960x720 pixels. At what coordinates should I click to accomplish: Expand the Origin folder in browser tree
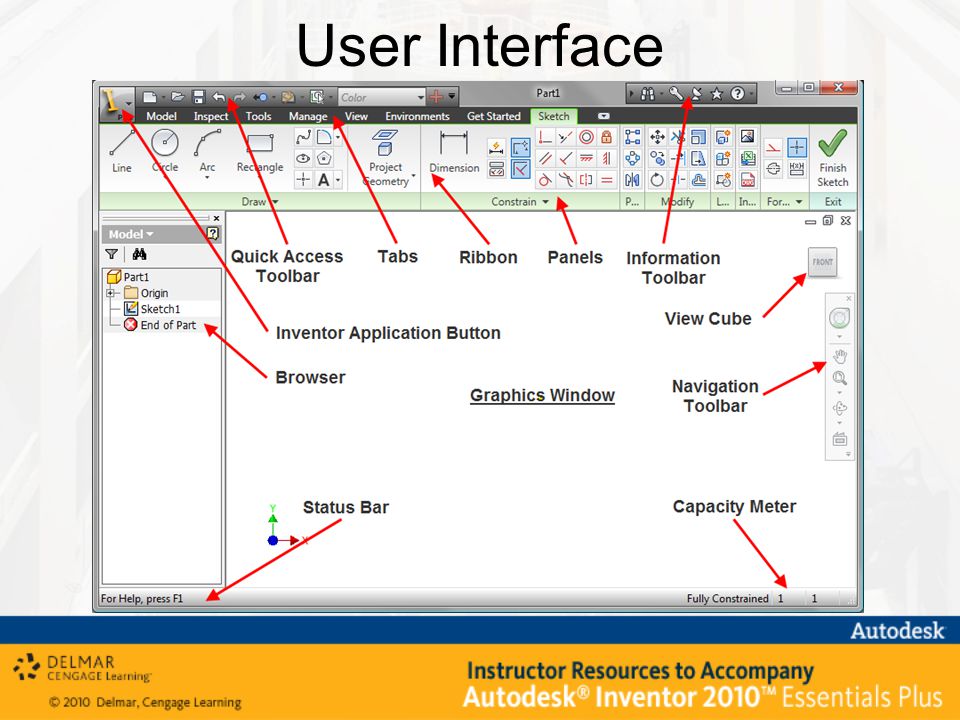(111, 293)
